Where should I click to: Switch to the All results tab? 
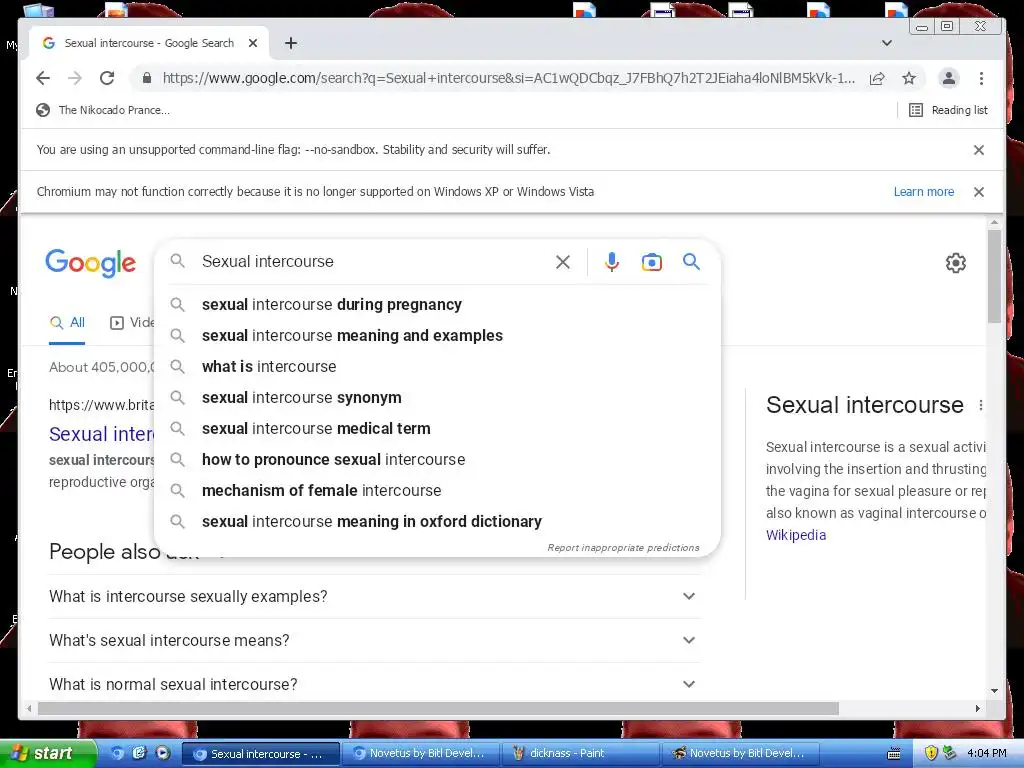tap(67, 323)
